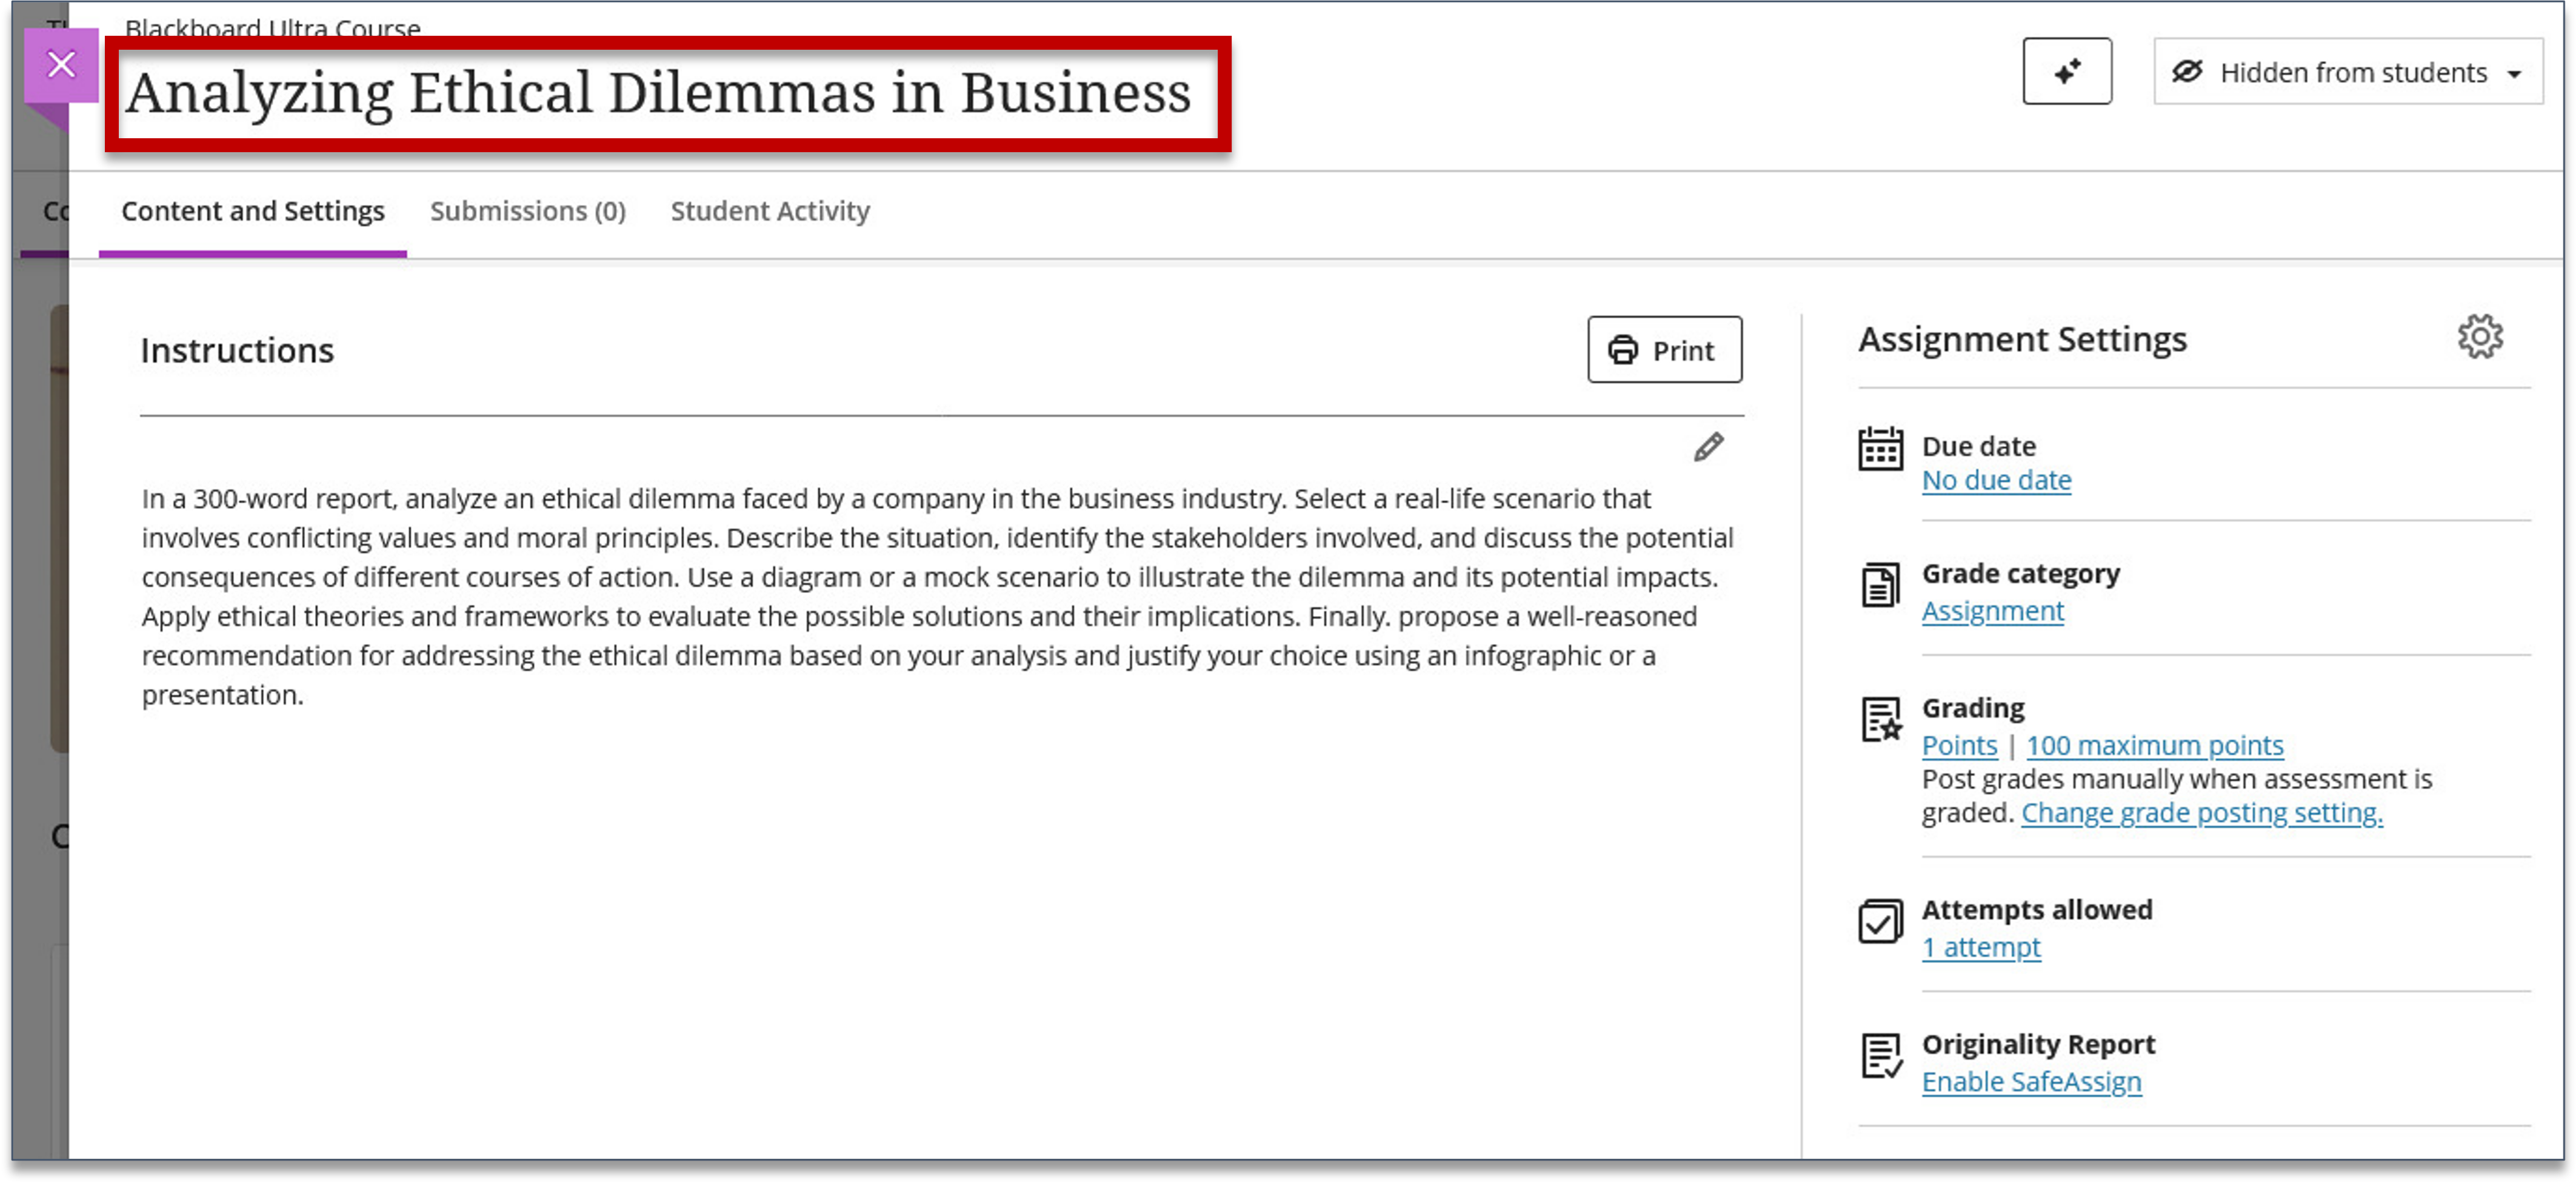This screenshot has height=1183, width=2576.
Task: Click the Originality Report icon
Action: 1881,1056
